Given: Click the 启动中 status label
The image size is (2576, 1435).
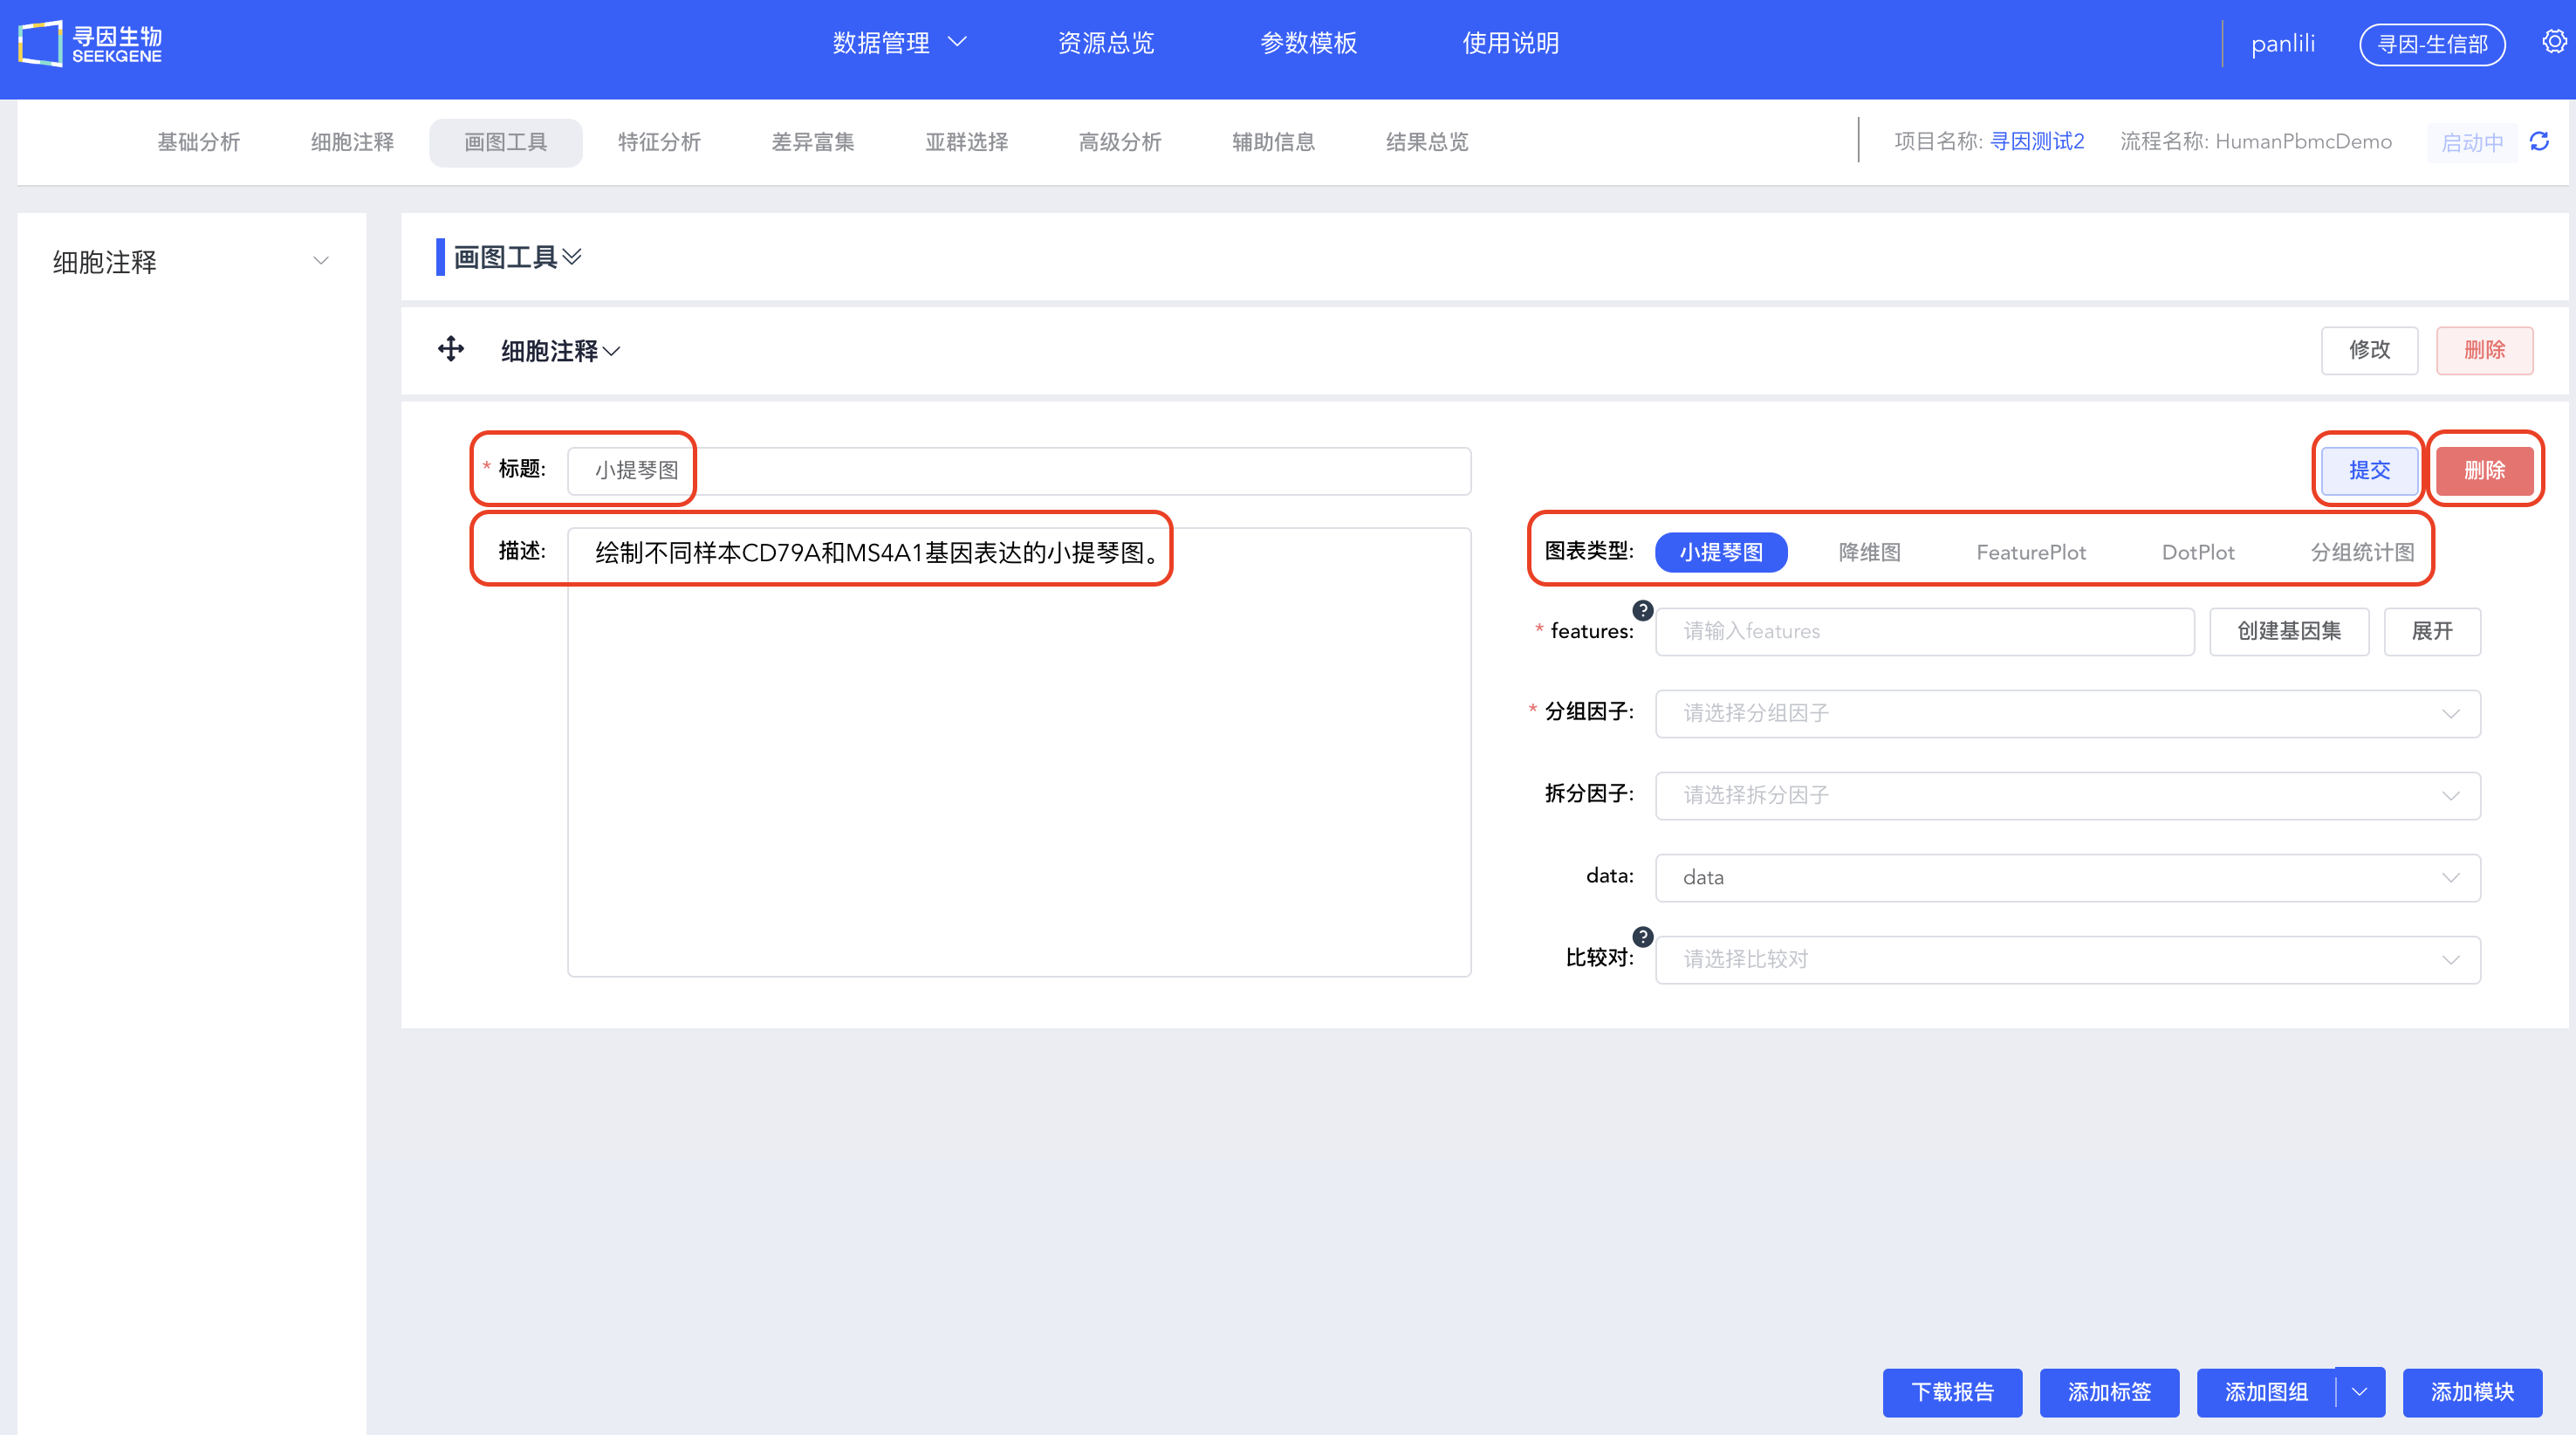Looking at the screenshot, I should pos(2472,143).
